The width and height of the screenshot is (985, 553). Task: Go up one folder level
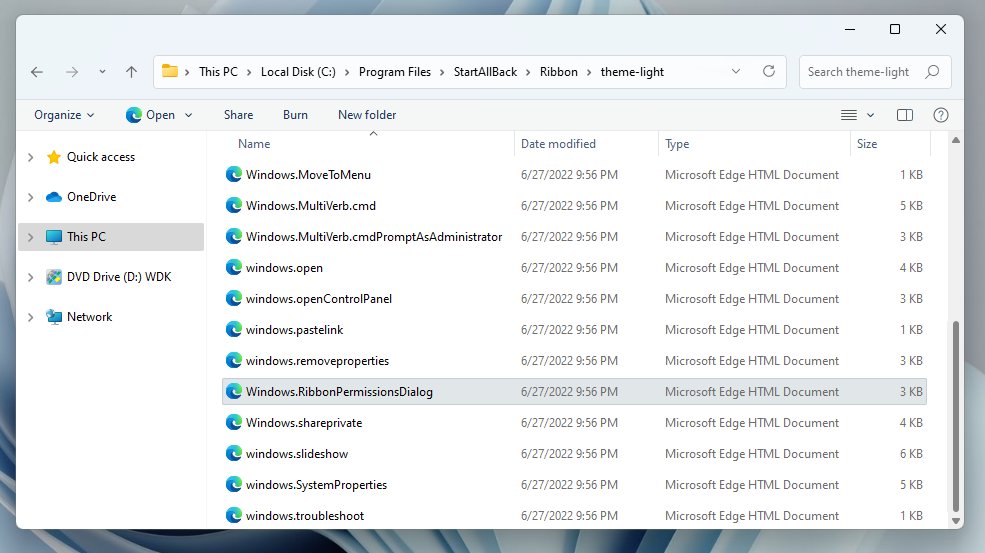pos(131,72)
